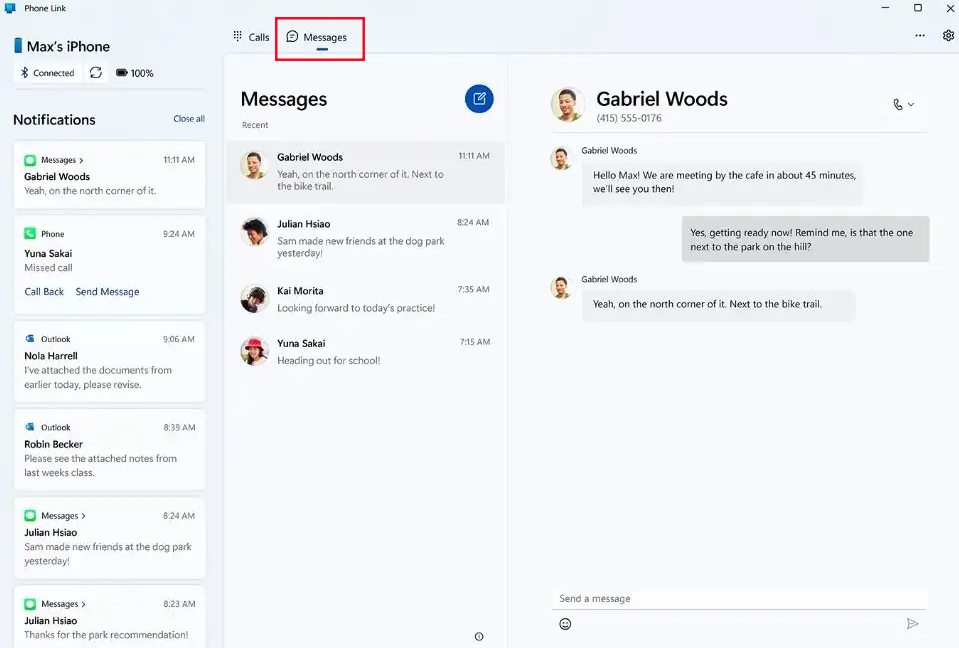Send a message to Yuna Sakai
Screen dimensions: 959x648
point(106,291)
